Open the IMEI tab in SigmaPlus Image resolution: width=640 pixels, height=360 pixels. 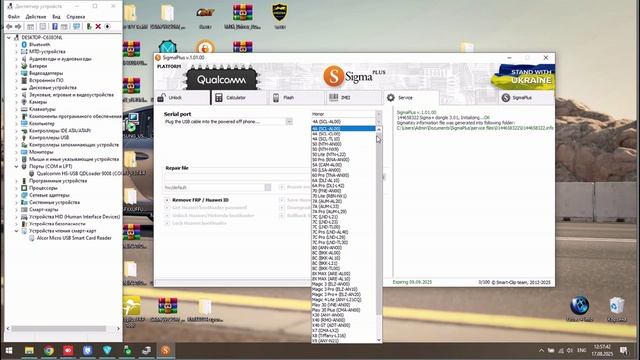[x=354, y=98]
